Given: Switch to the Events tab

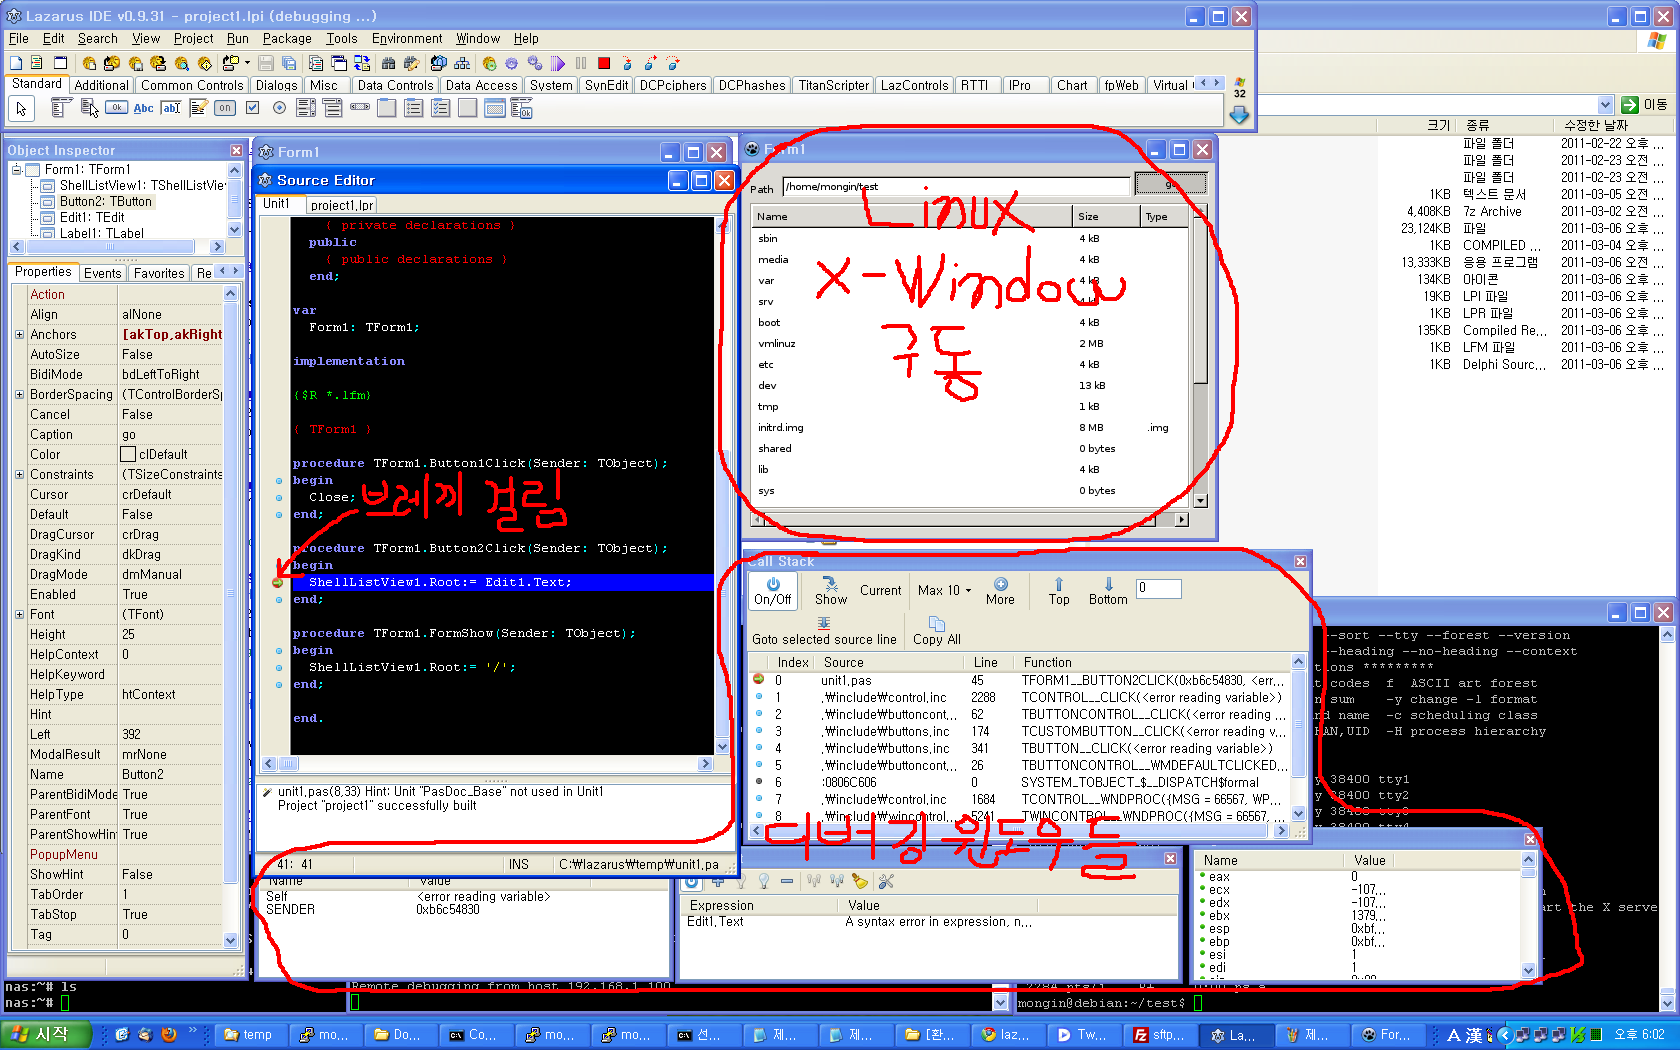Looking at the screenshot, I should coord(102,273).
